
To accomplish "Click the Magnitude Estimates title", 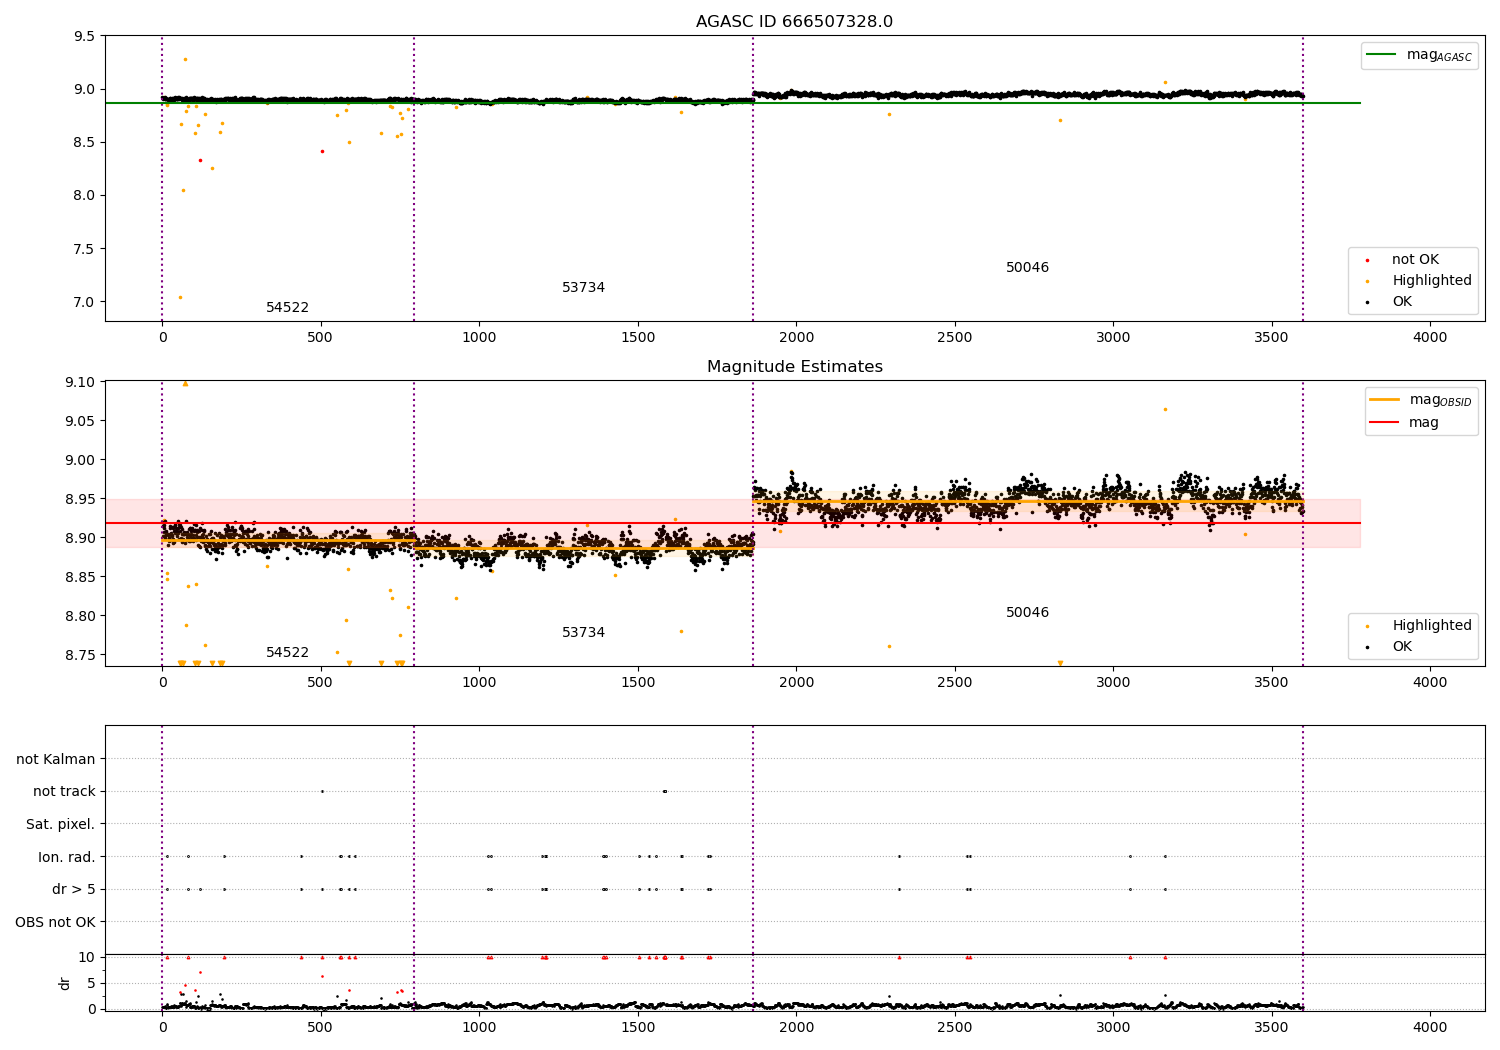I will click(x=794, y=367).
